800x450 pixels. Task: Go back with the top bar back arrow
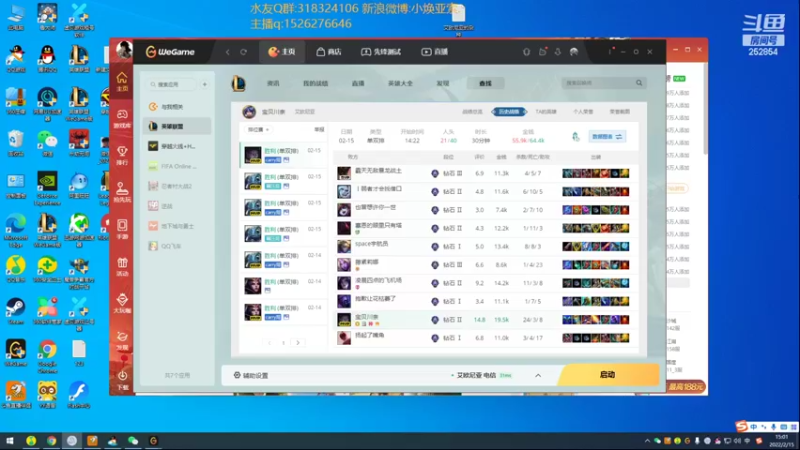(x=228, y=52)
